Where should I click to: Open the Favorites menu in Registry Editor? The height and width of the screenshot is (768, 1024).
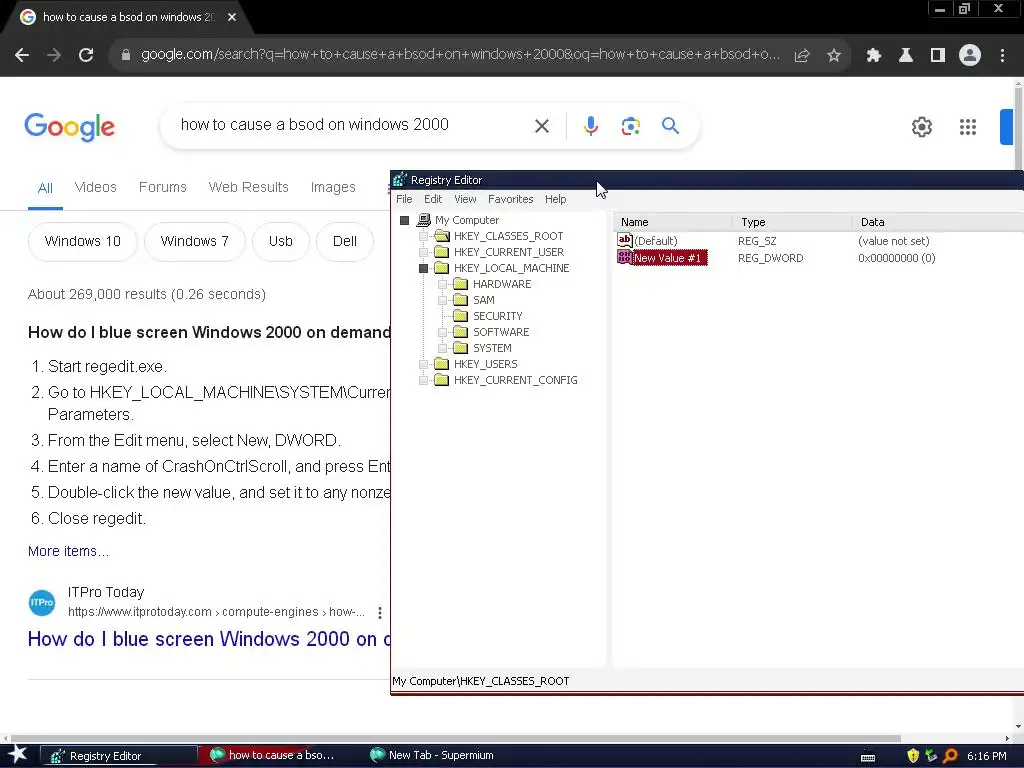[511, 199]
